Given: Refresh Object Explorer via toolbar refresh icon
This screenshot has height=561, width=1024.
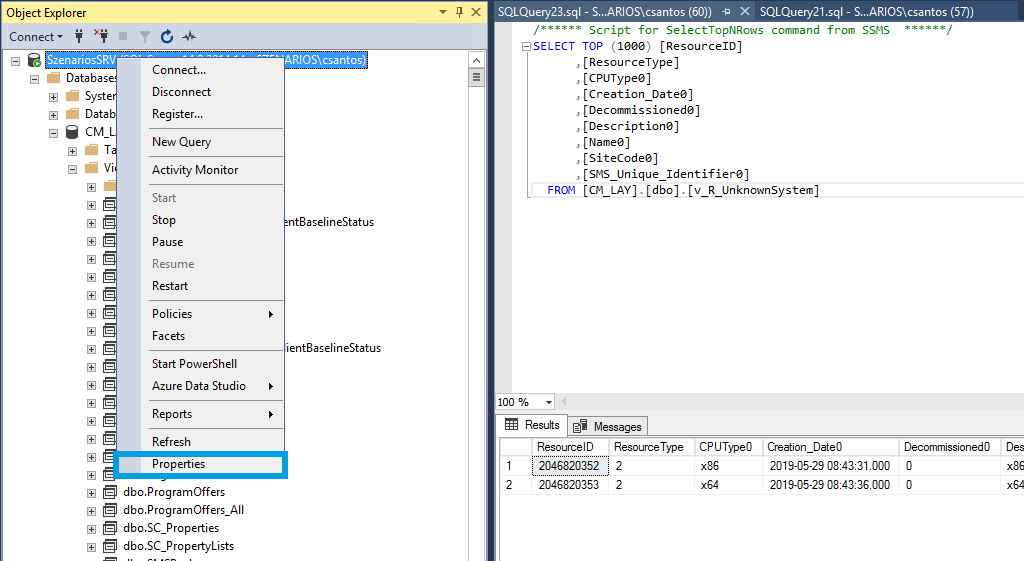Looking at the screenshot, I should pyautogui.click(x=166, y=37).
